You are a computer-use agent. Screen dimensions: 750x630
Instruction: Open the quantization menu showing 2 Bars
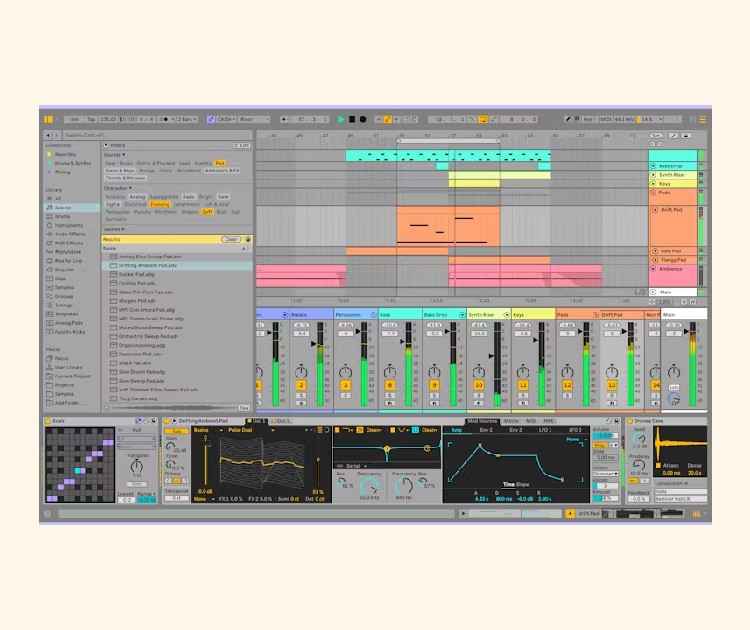pyautogui.click(x=187, y=119)
